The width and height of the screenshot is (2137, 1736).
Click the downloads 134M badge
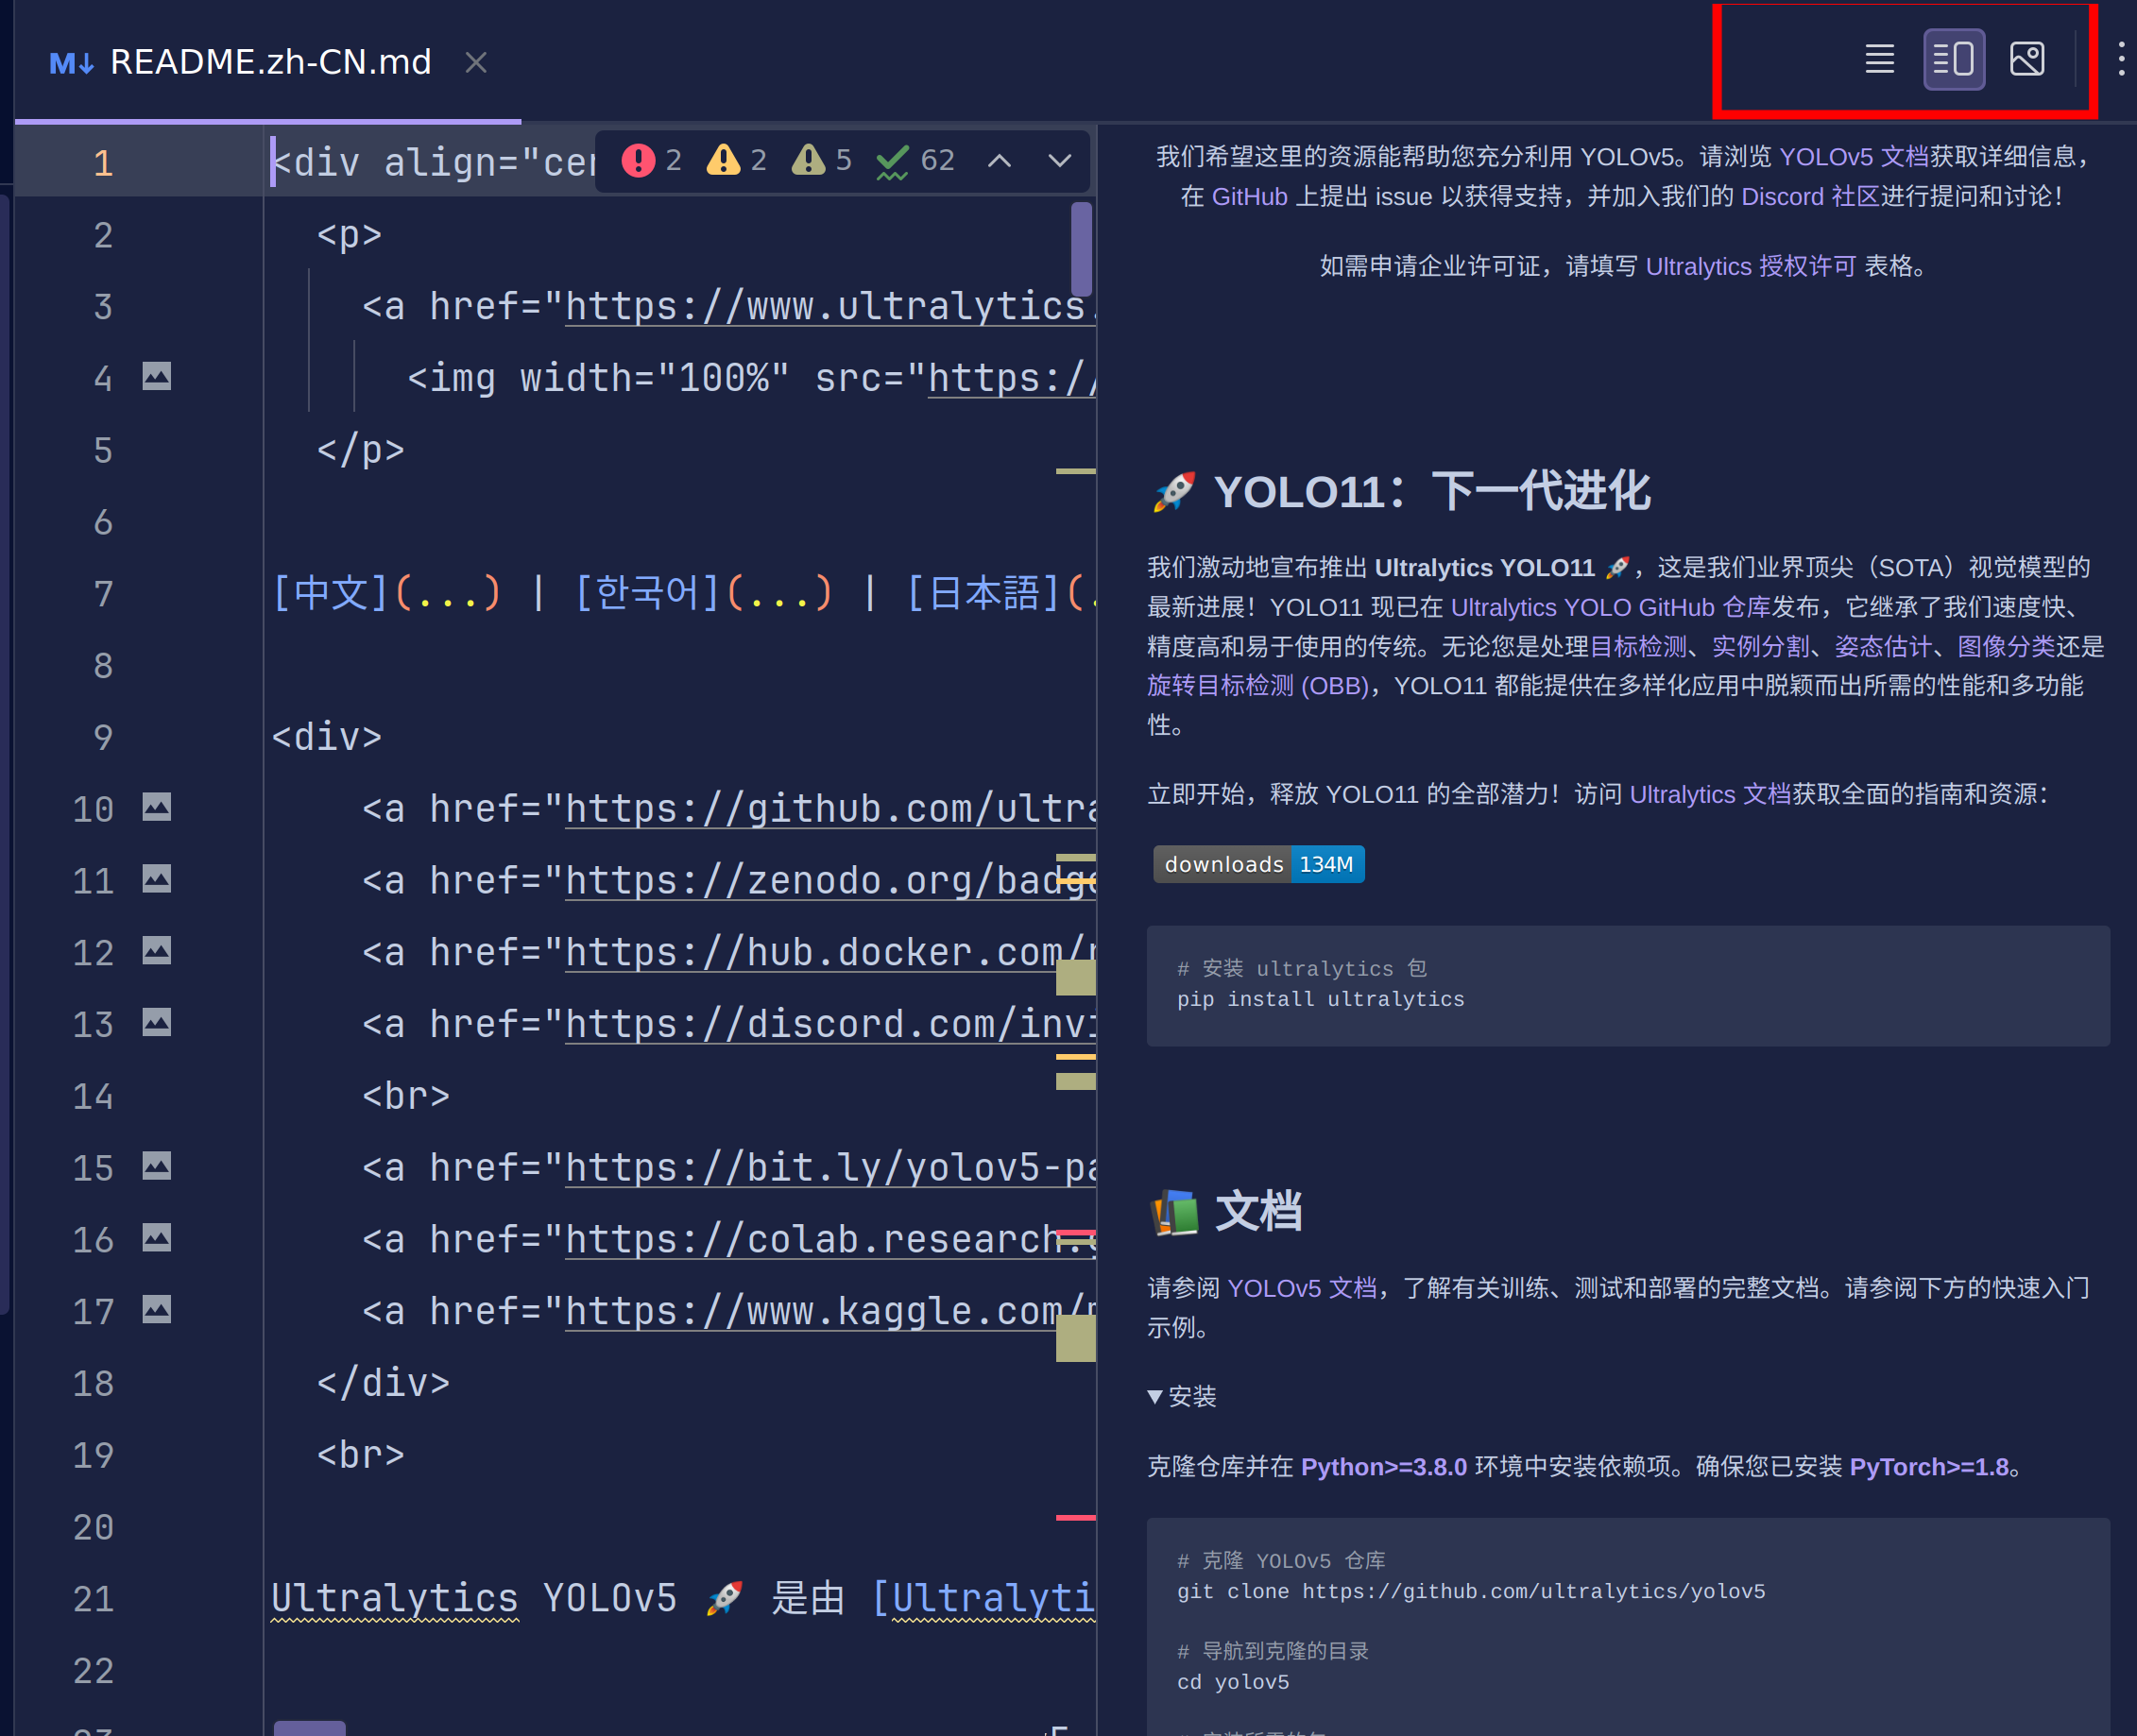(1258, 864)
